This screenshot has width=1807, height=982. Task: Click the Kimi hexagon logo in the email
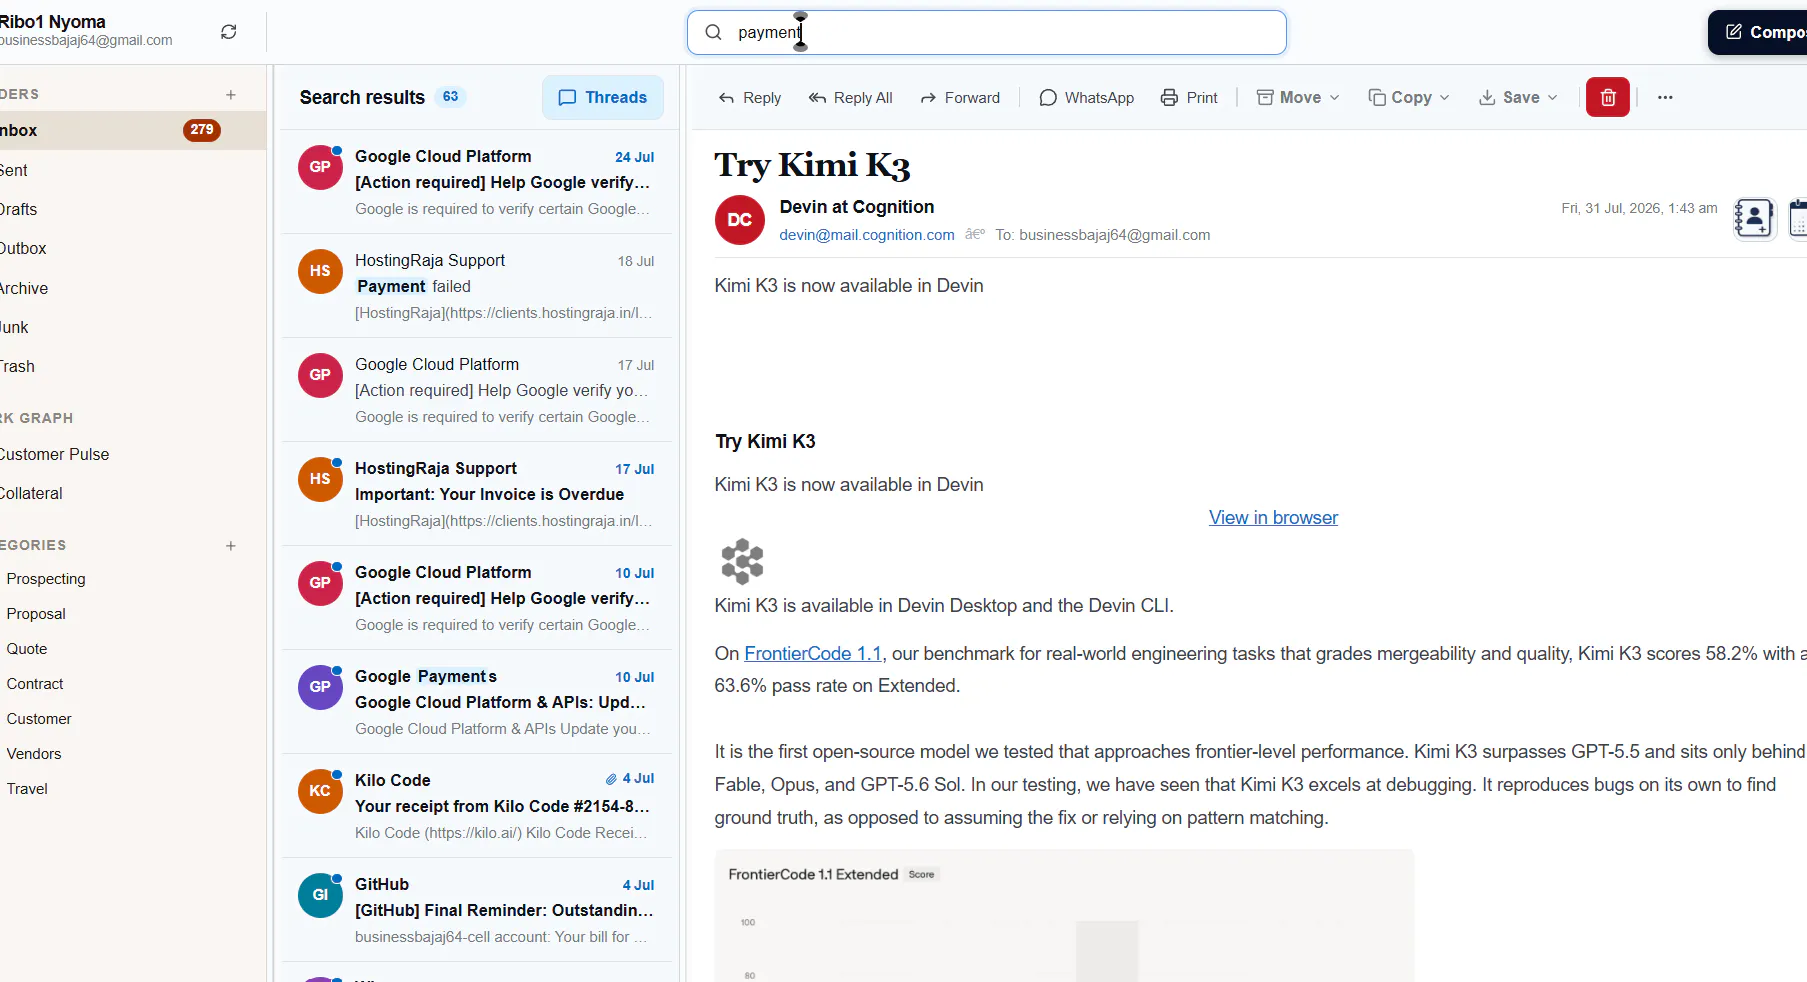(742, 561)
